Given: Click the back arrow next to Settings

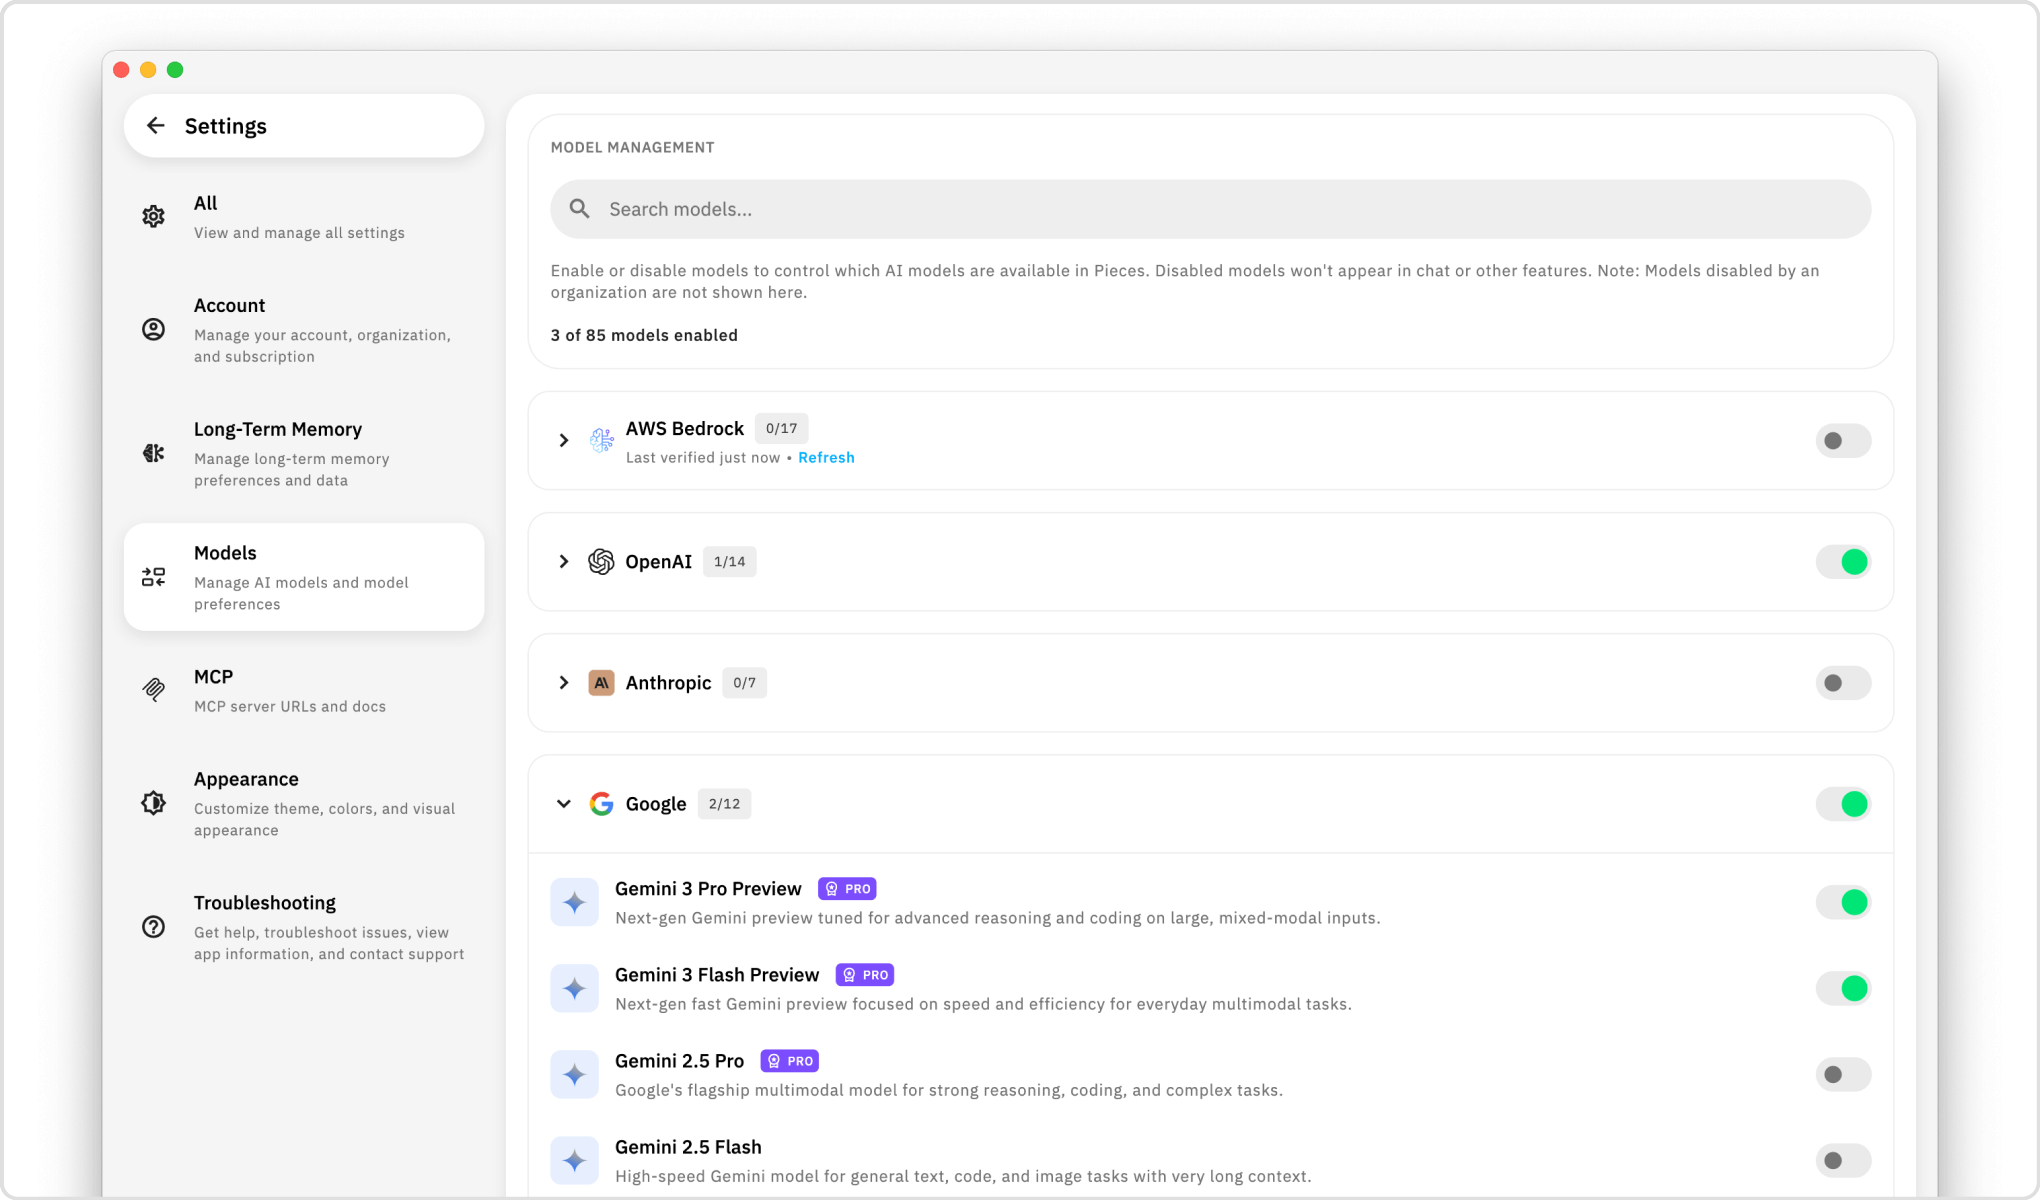Looking at the screenshot, I should tap(156, 125).
